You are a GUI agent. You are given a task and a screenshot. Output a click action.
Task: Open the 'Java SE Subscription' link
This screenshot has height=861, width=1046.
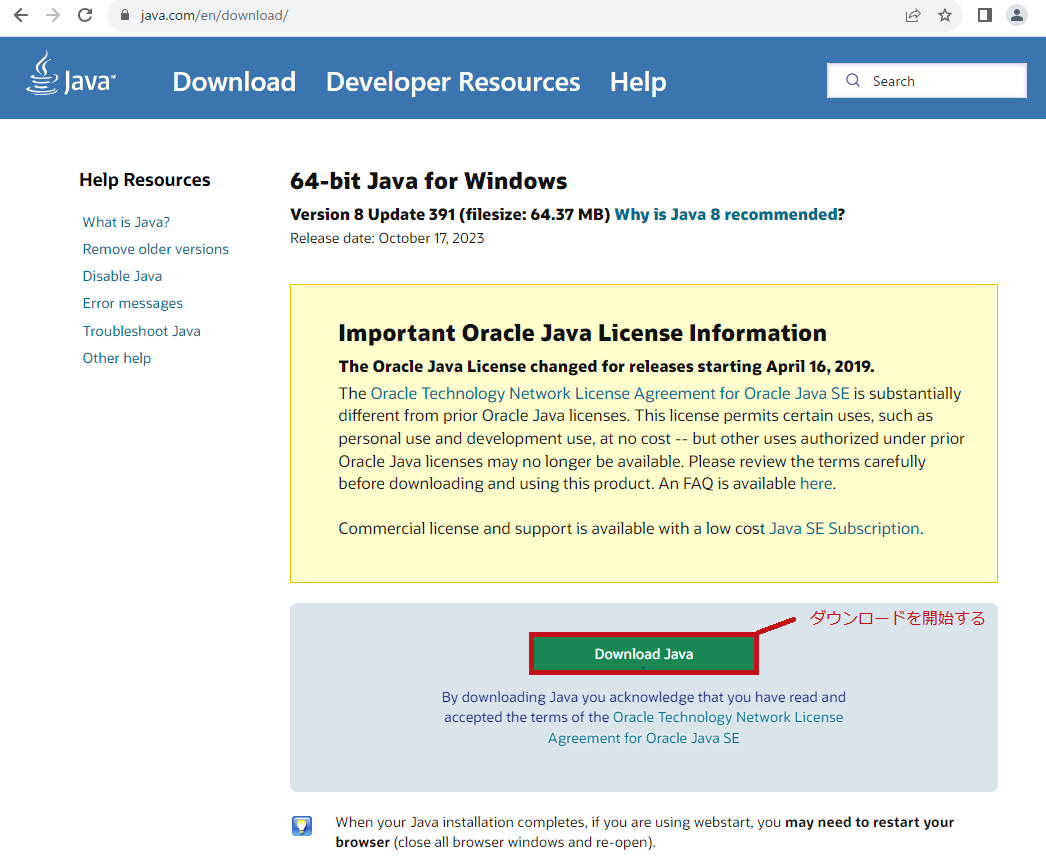tap(845, 528)
